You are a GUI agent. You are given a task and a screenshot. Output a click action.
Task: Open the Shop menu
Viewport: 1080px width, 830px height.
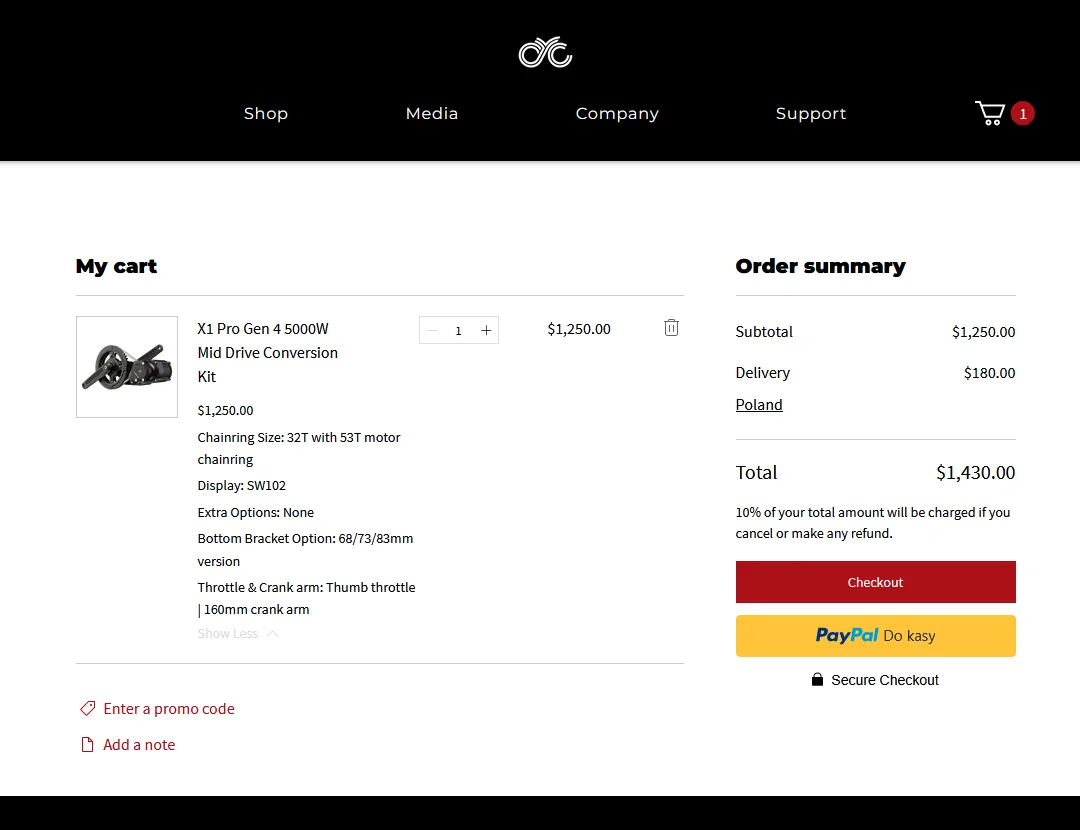(x=266, y=114)
